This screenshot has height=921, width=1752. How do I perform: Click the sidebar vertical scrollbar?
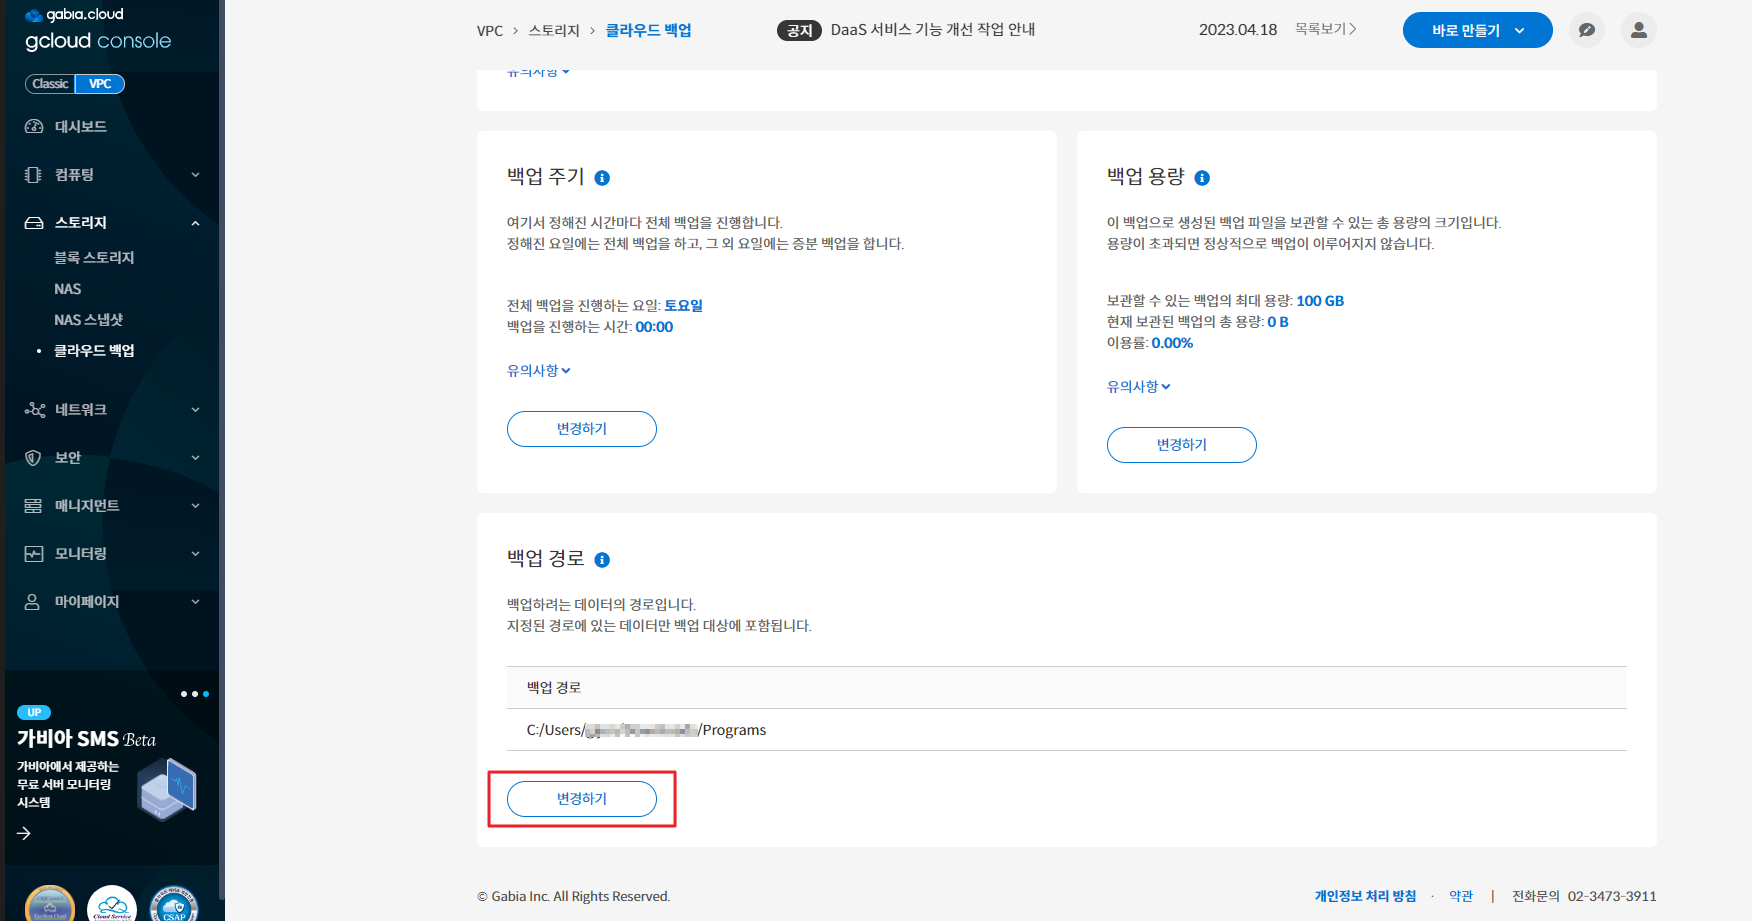click(x=221, y=450)
